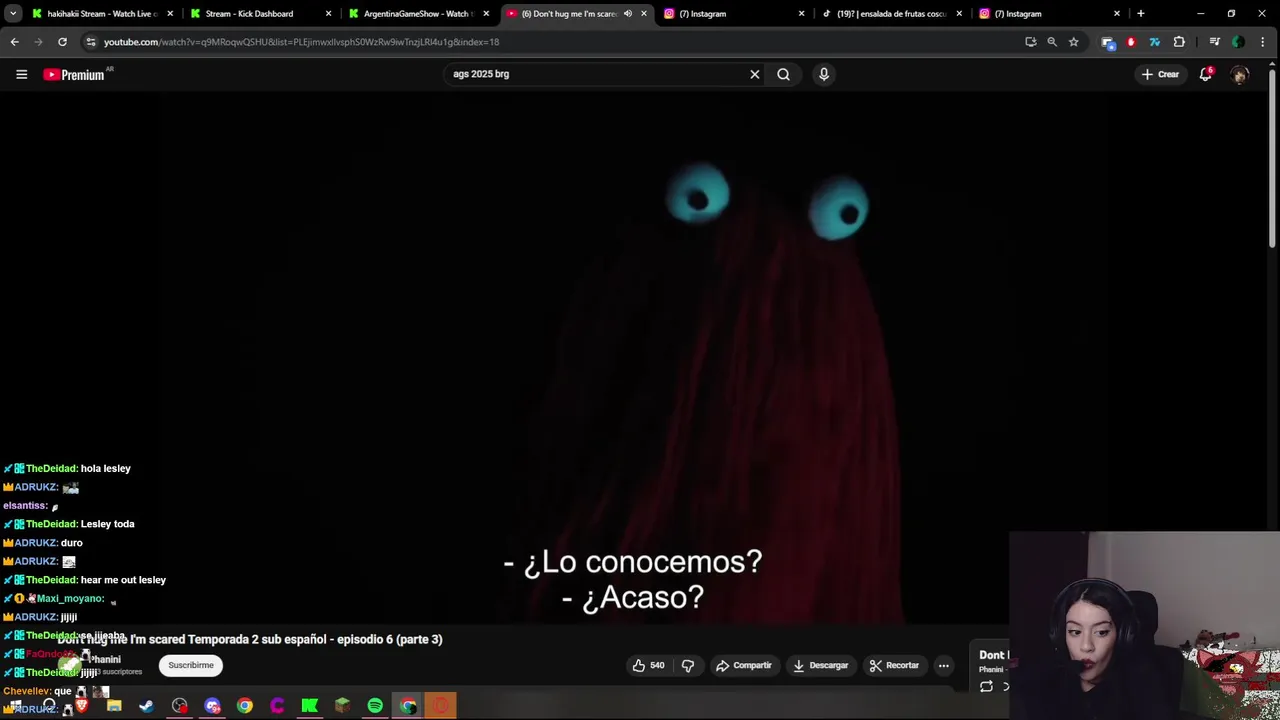Open Spotify from the taskbar
Screen dimensions: 1280x720
375,706
